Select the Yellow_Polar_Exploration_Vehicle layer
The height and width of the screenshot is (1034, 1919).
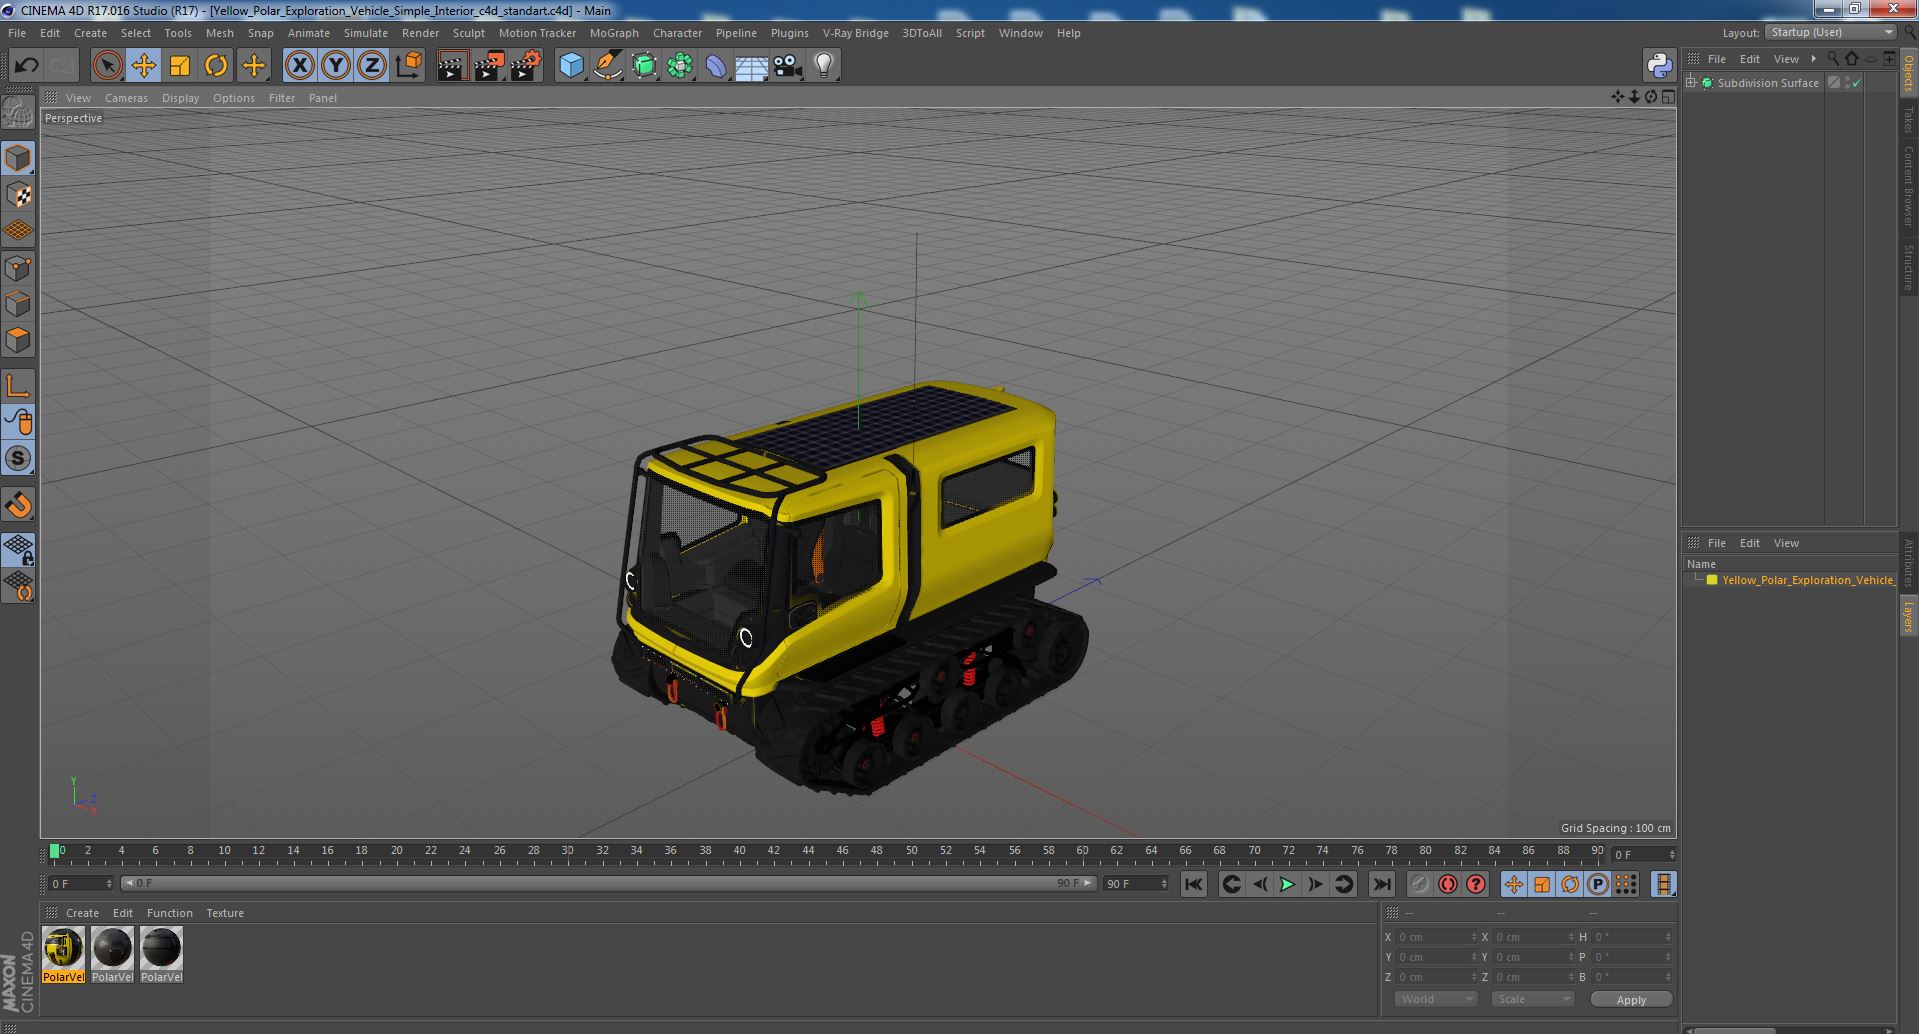click(x=1808, y=580)
